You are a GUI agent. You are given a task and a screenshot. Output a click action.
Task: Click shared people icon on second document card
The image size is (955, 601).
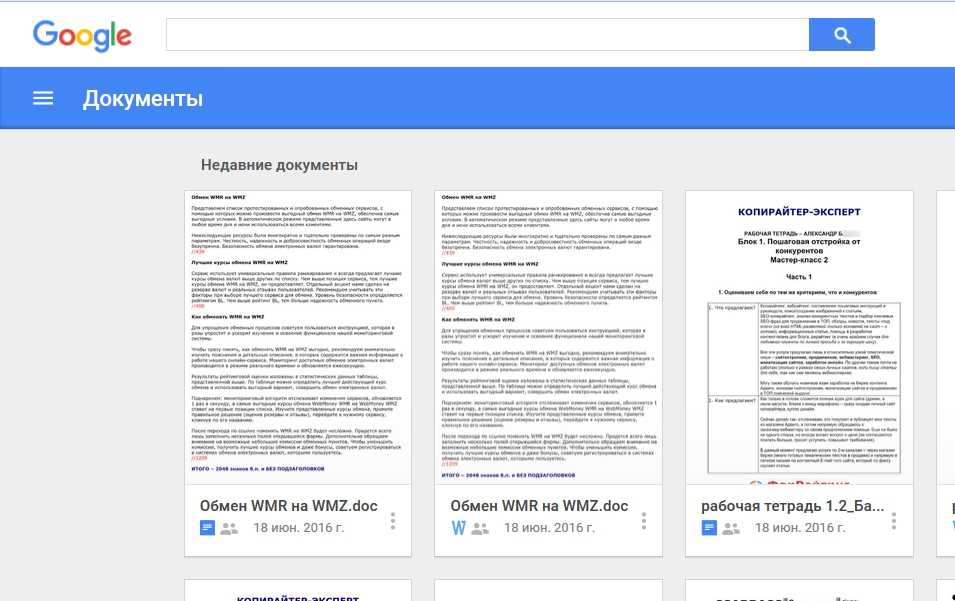(x=480, y=528)
